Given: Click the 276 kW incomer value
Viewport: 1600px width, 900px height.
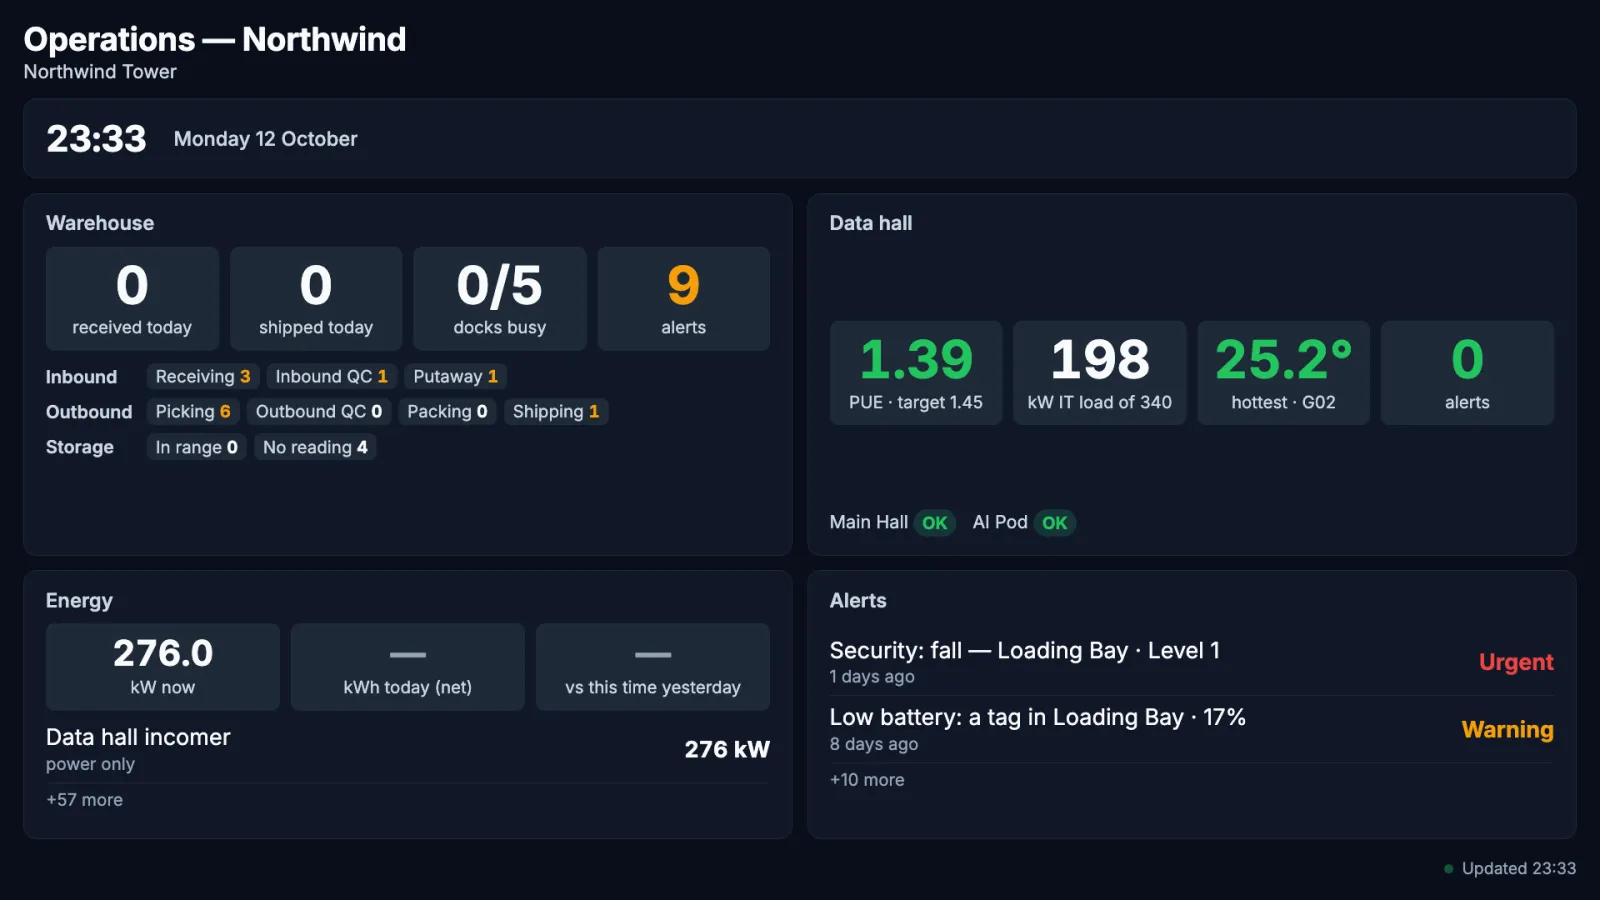Looking at the screenshot, I should (727, 750).
